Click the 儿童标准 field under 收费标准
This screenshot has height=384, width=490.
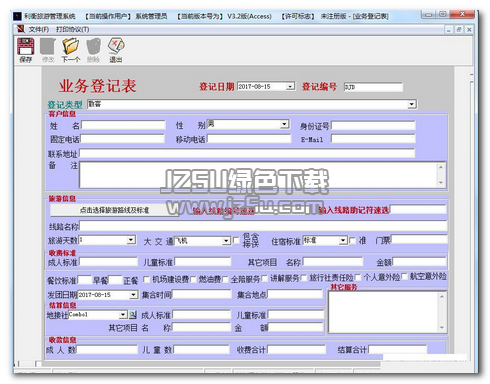click(x=203, y=262)
